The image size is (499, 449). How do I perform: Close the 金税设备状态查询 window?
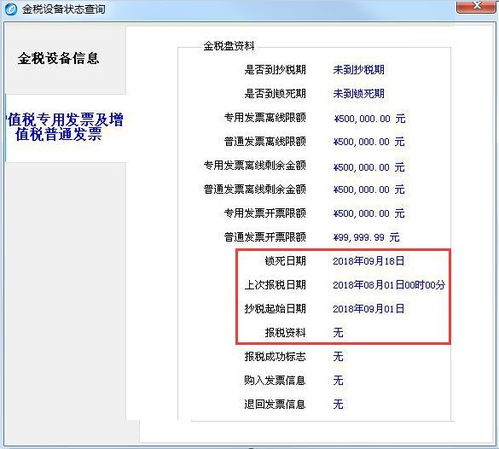[477, 6]
